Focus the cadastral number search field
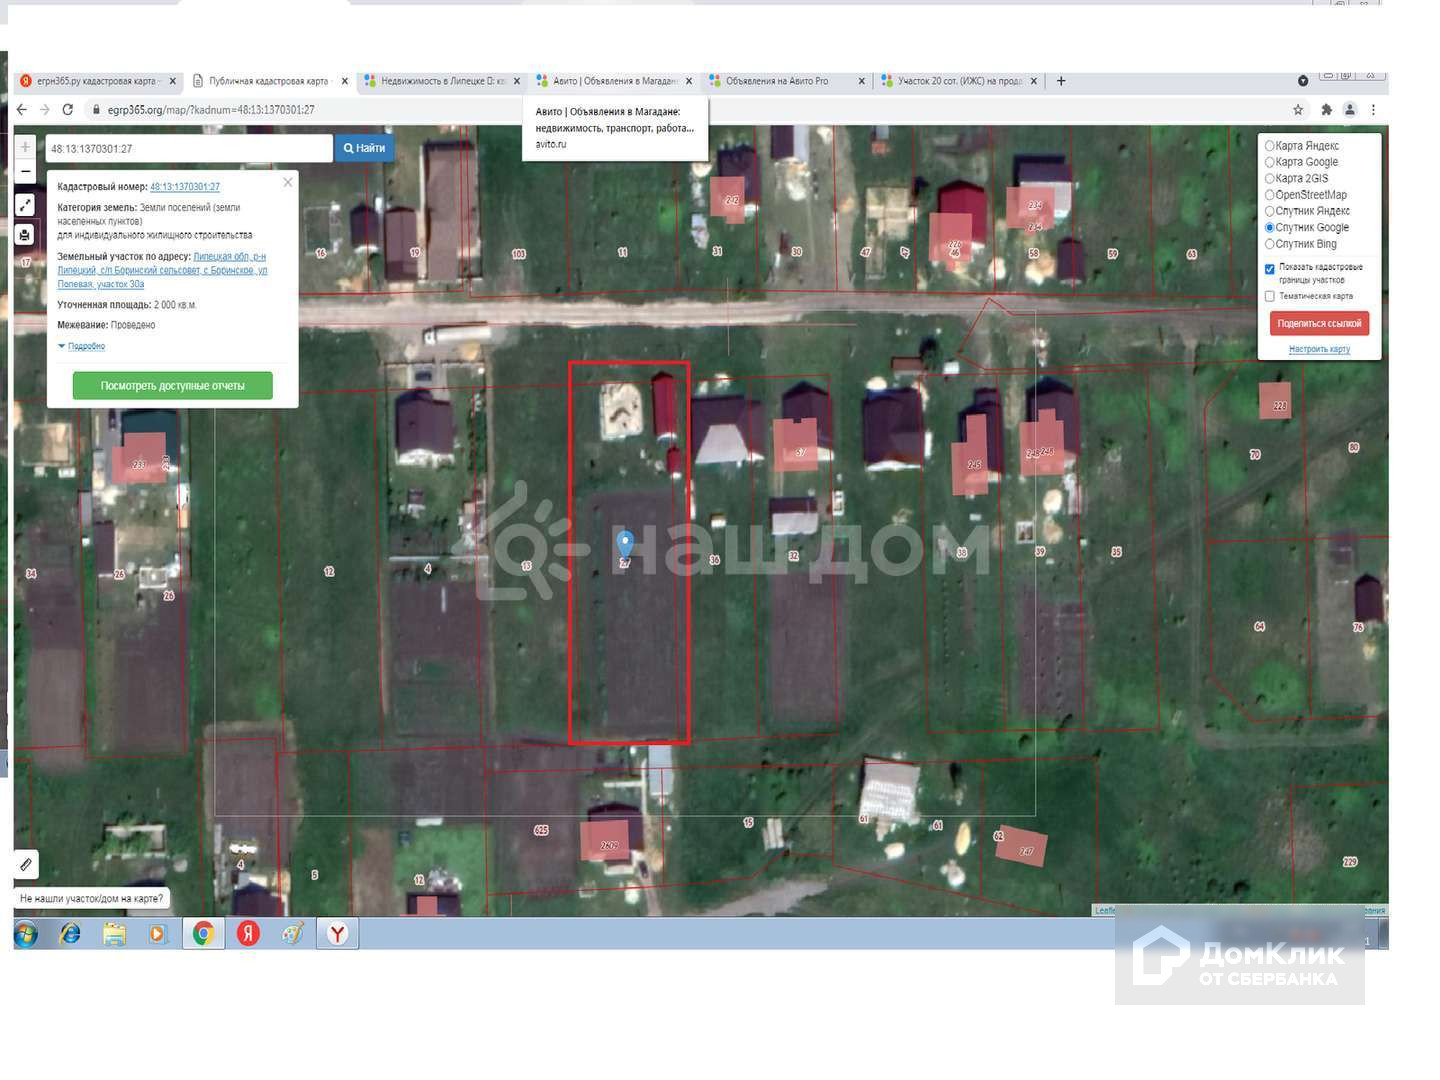The width and height of the screenshot is (1440, 1080). pos(188,148)
